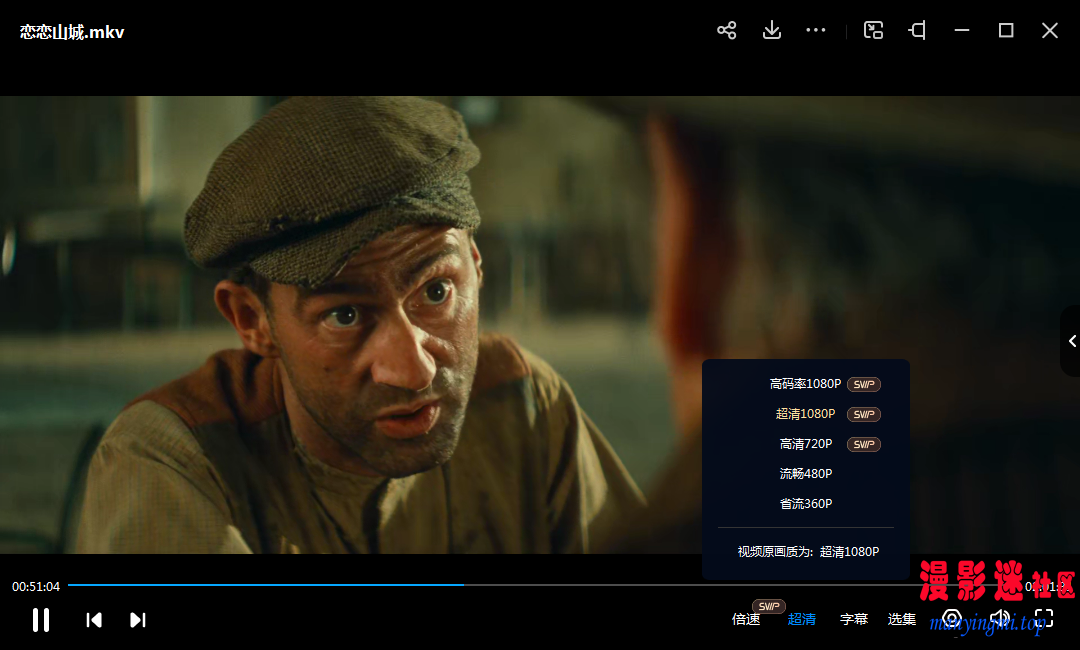Toggle always-on-top pin icon

[x=917, y=30]
